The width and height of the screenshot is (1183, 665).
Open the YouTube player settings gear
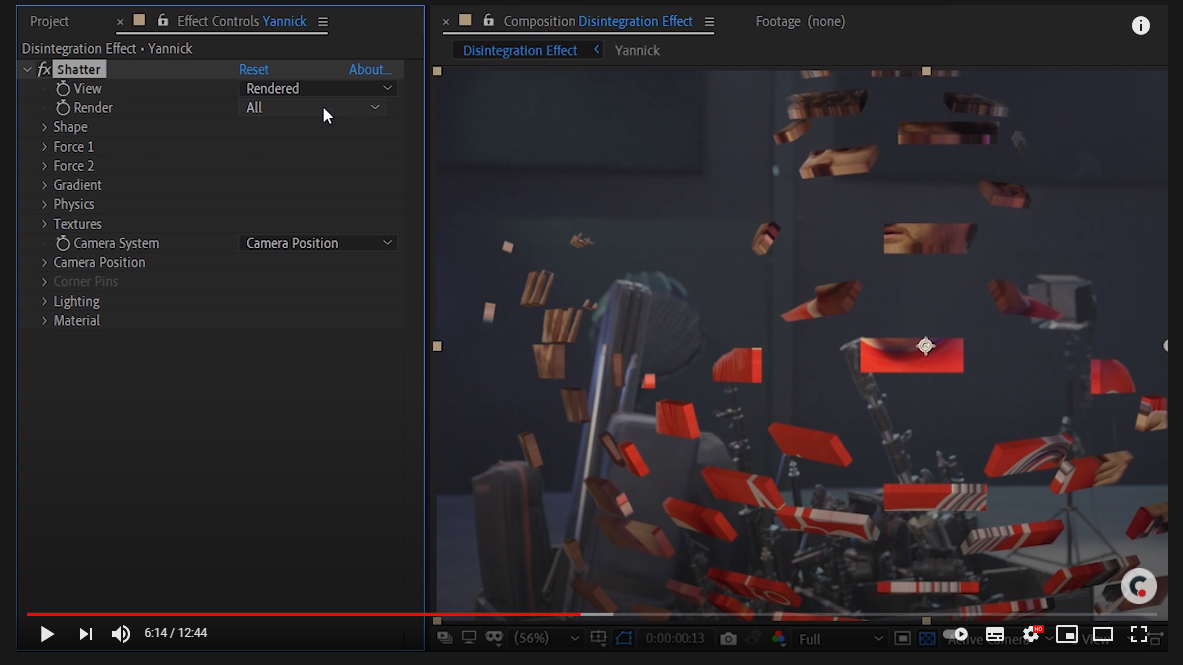[1031, 633]
